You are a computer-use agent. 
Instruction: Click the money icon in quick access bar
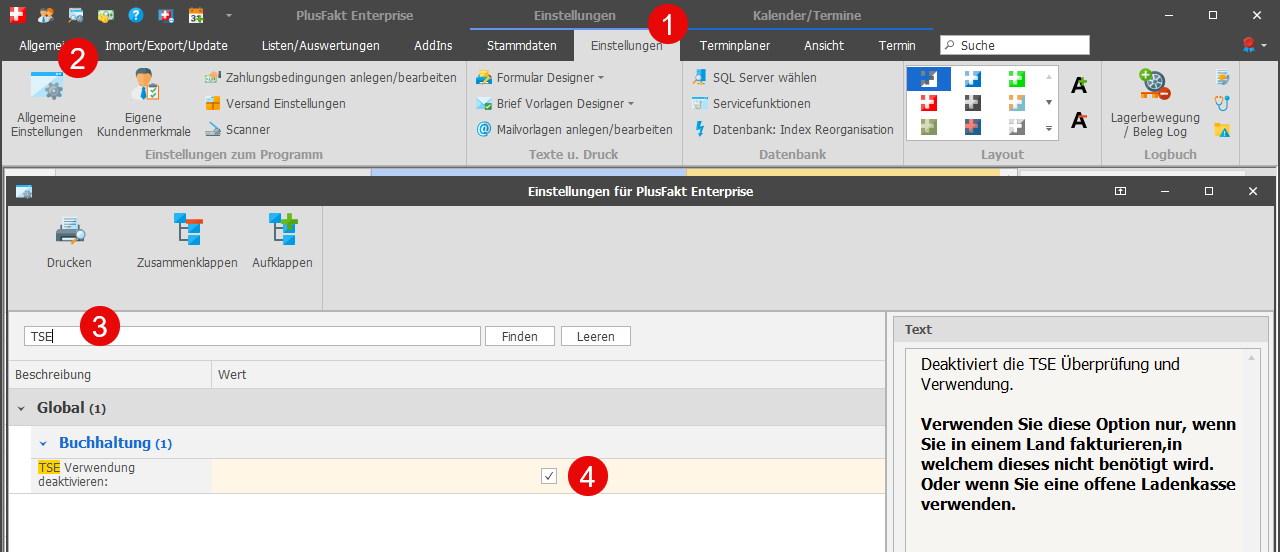coord(106,15)
